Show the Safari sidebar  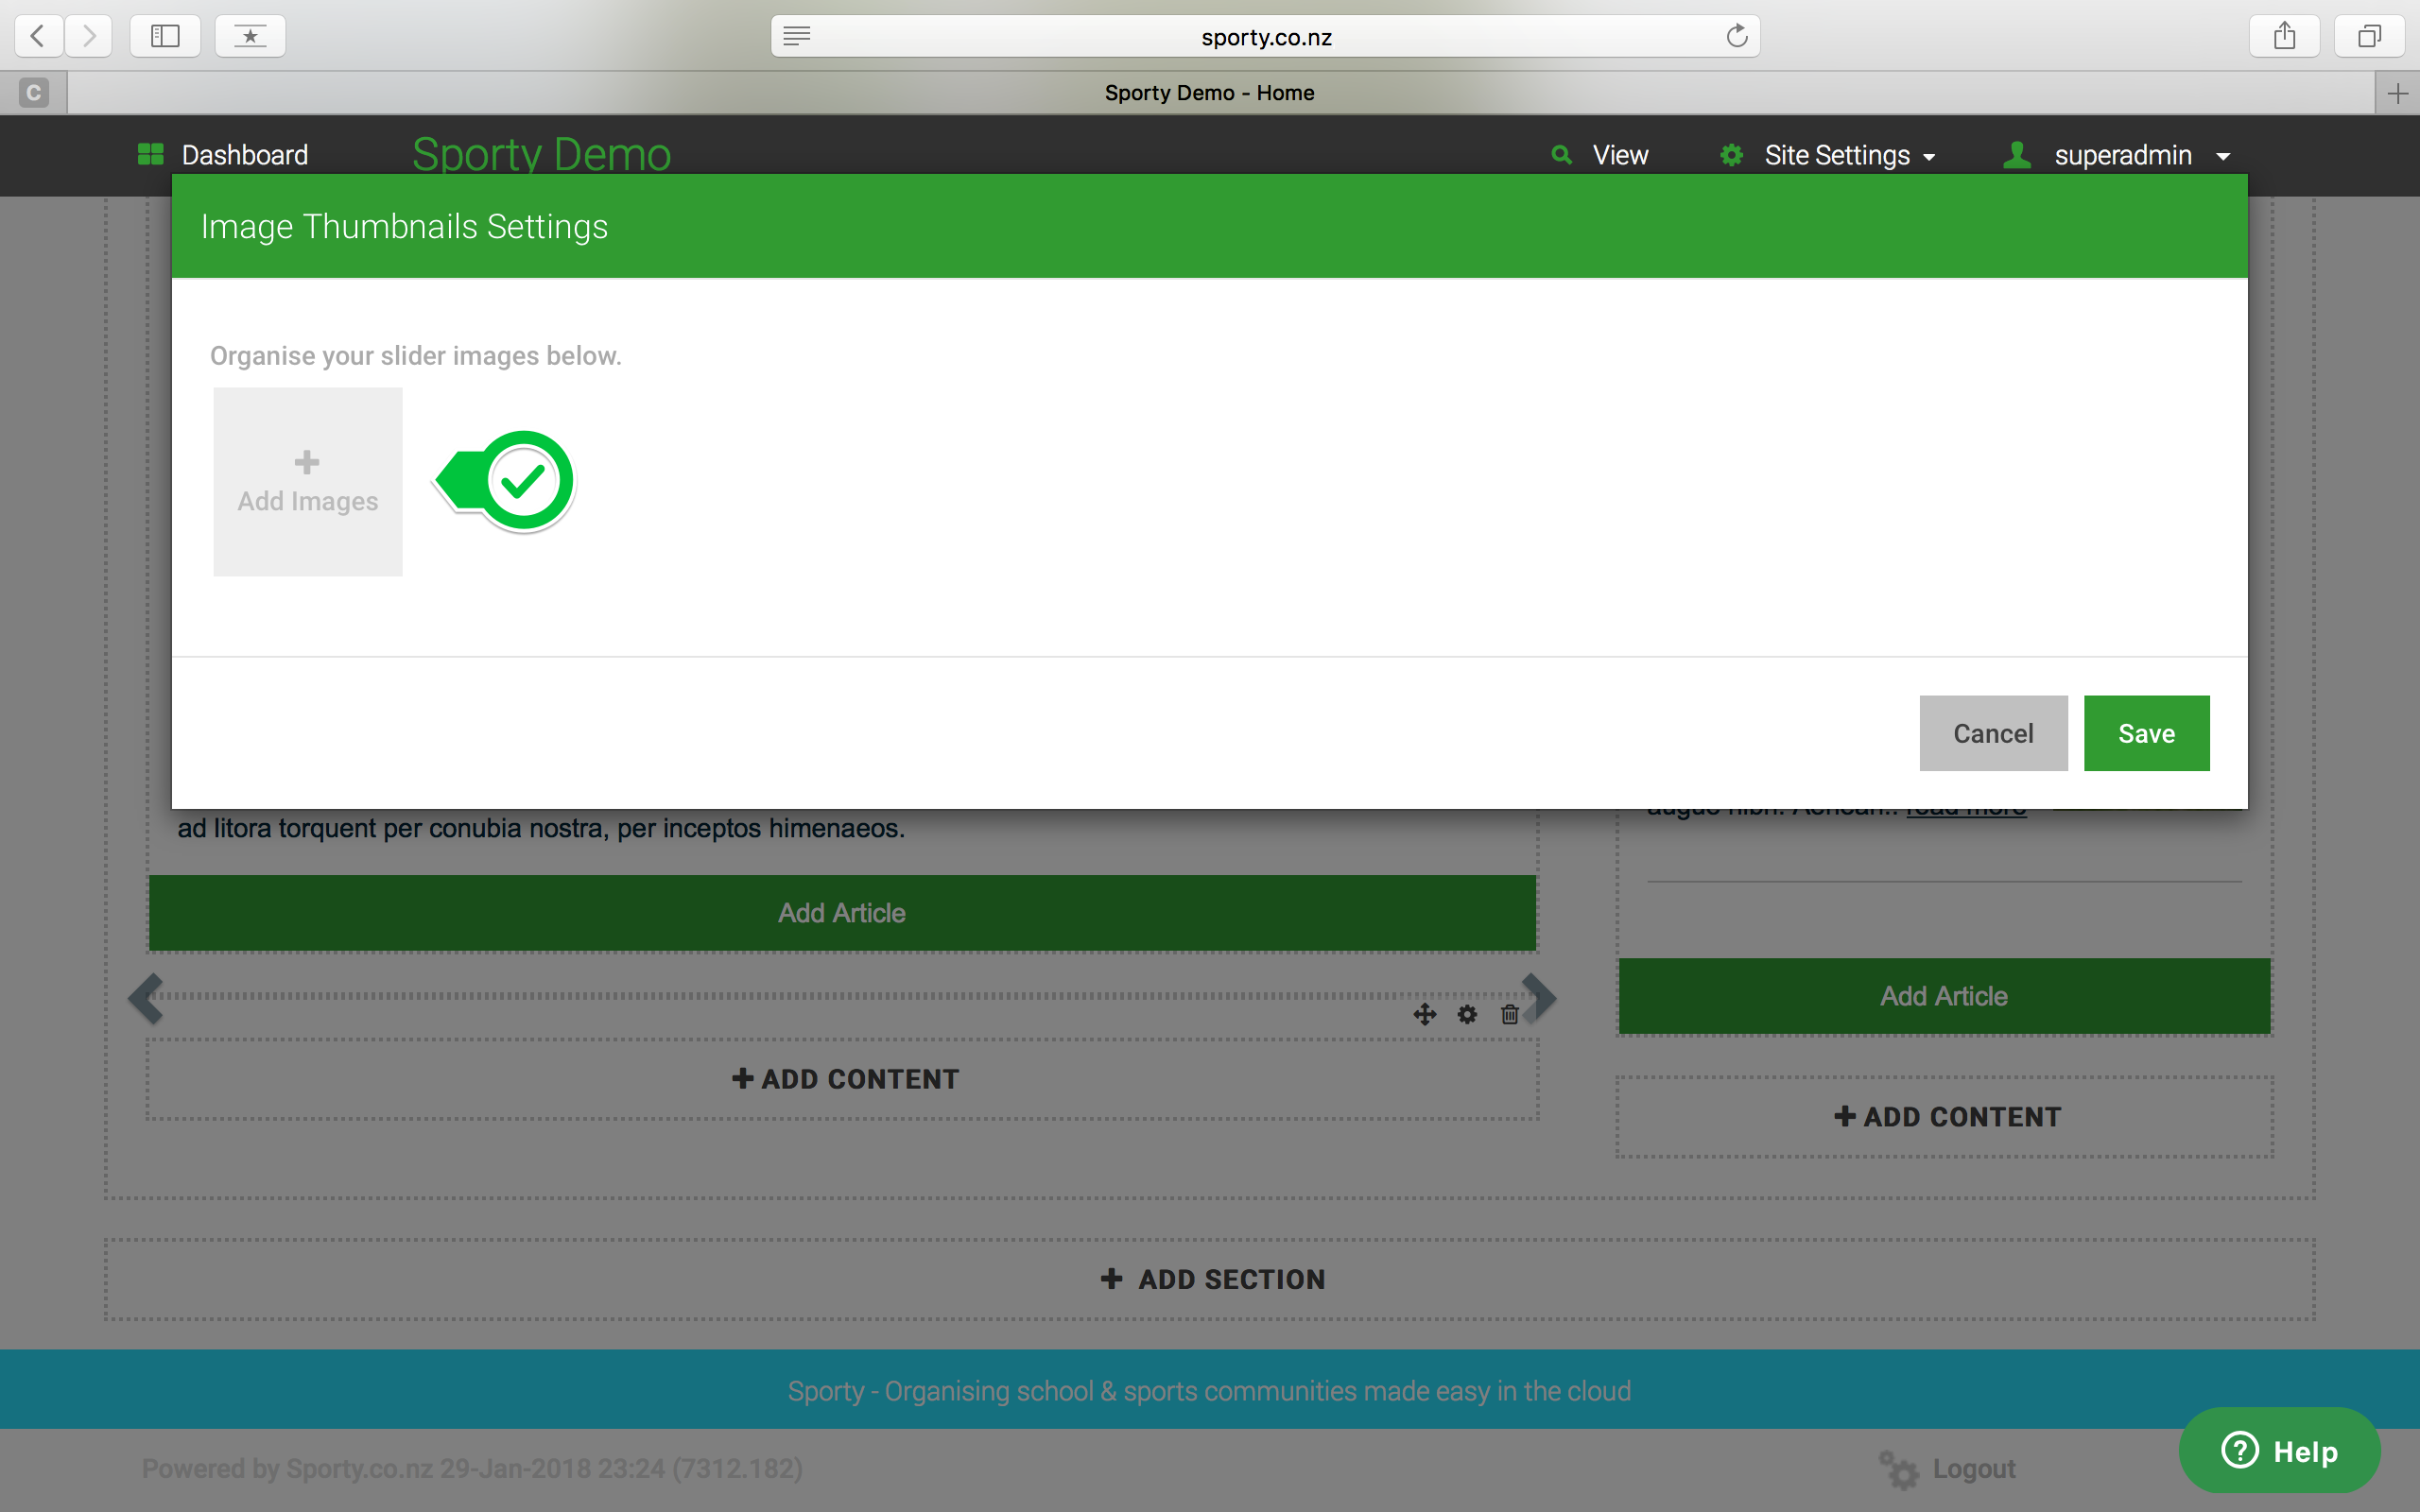point(165,36)
